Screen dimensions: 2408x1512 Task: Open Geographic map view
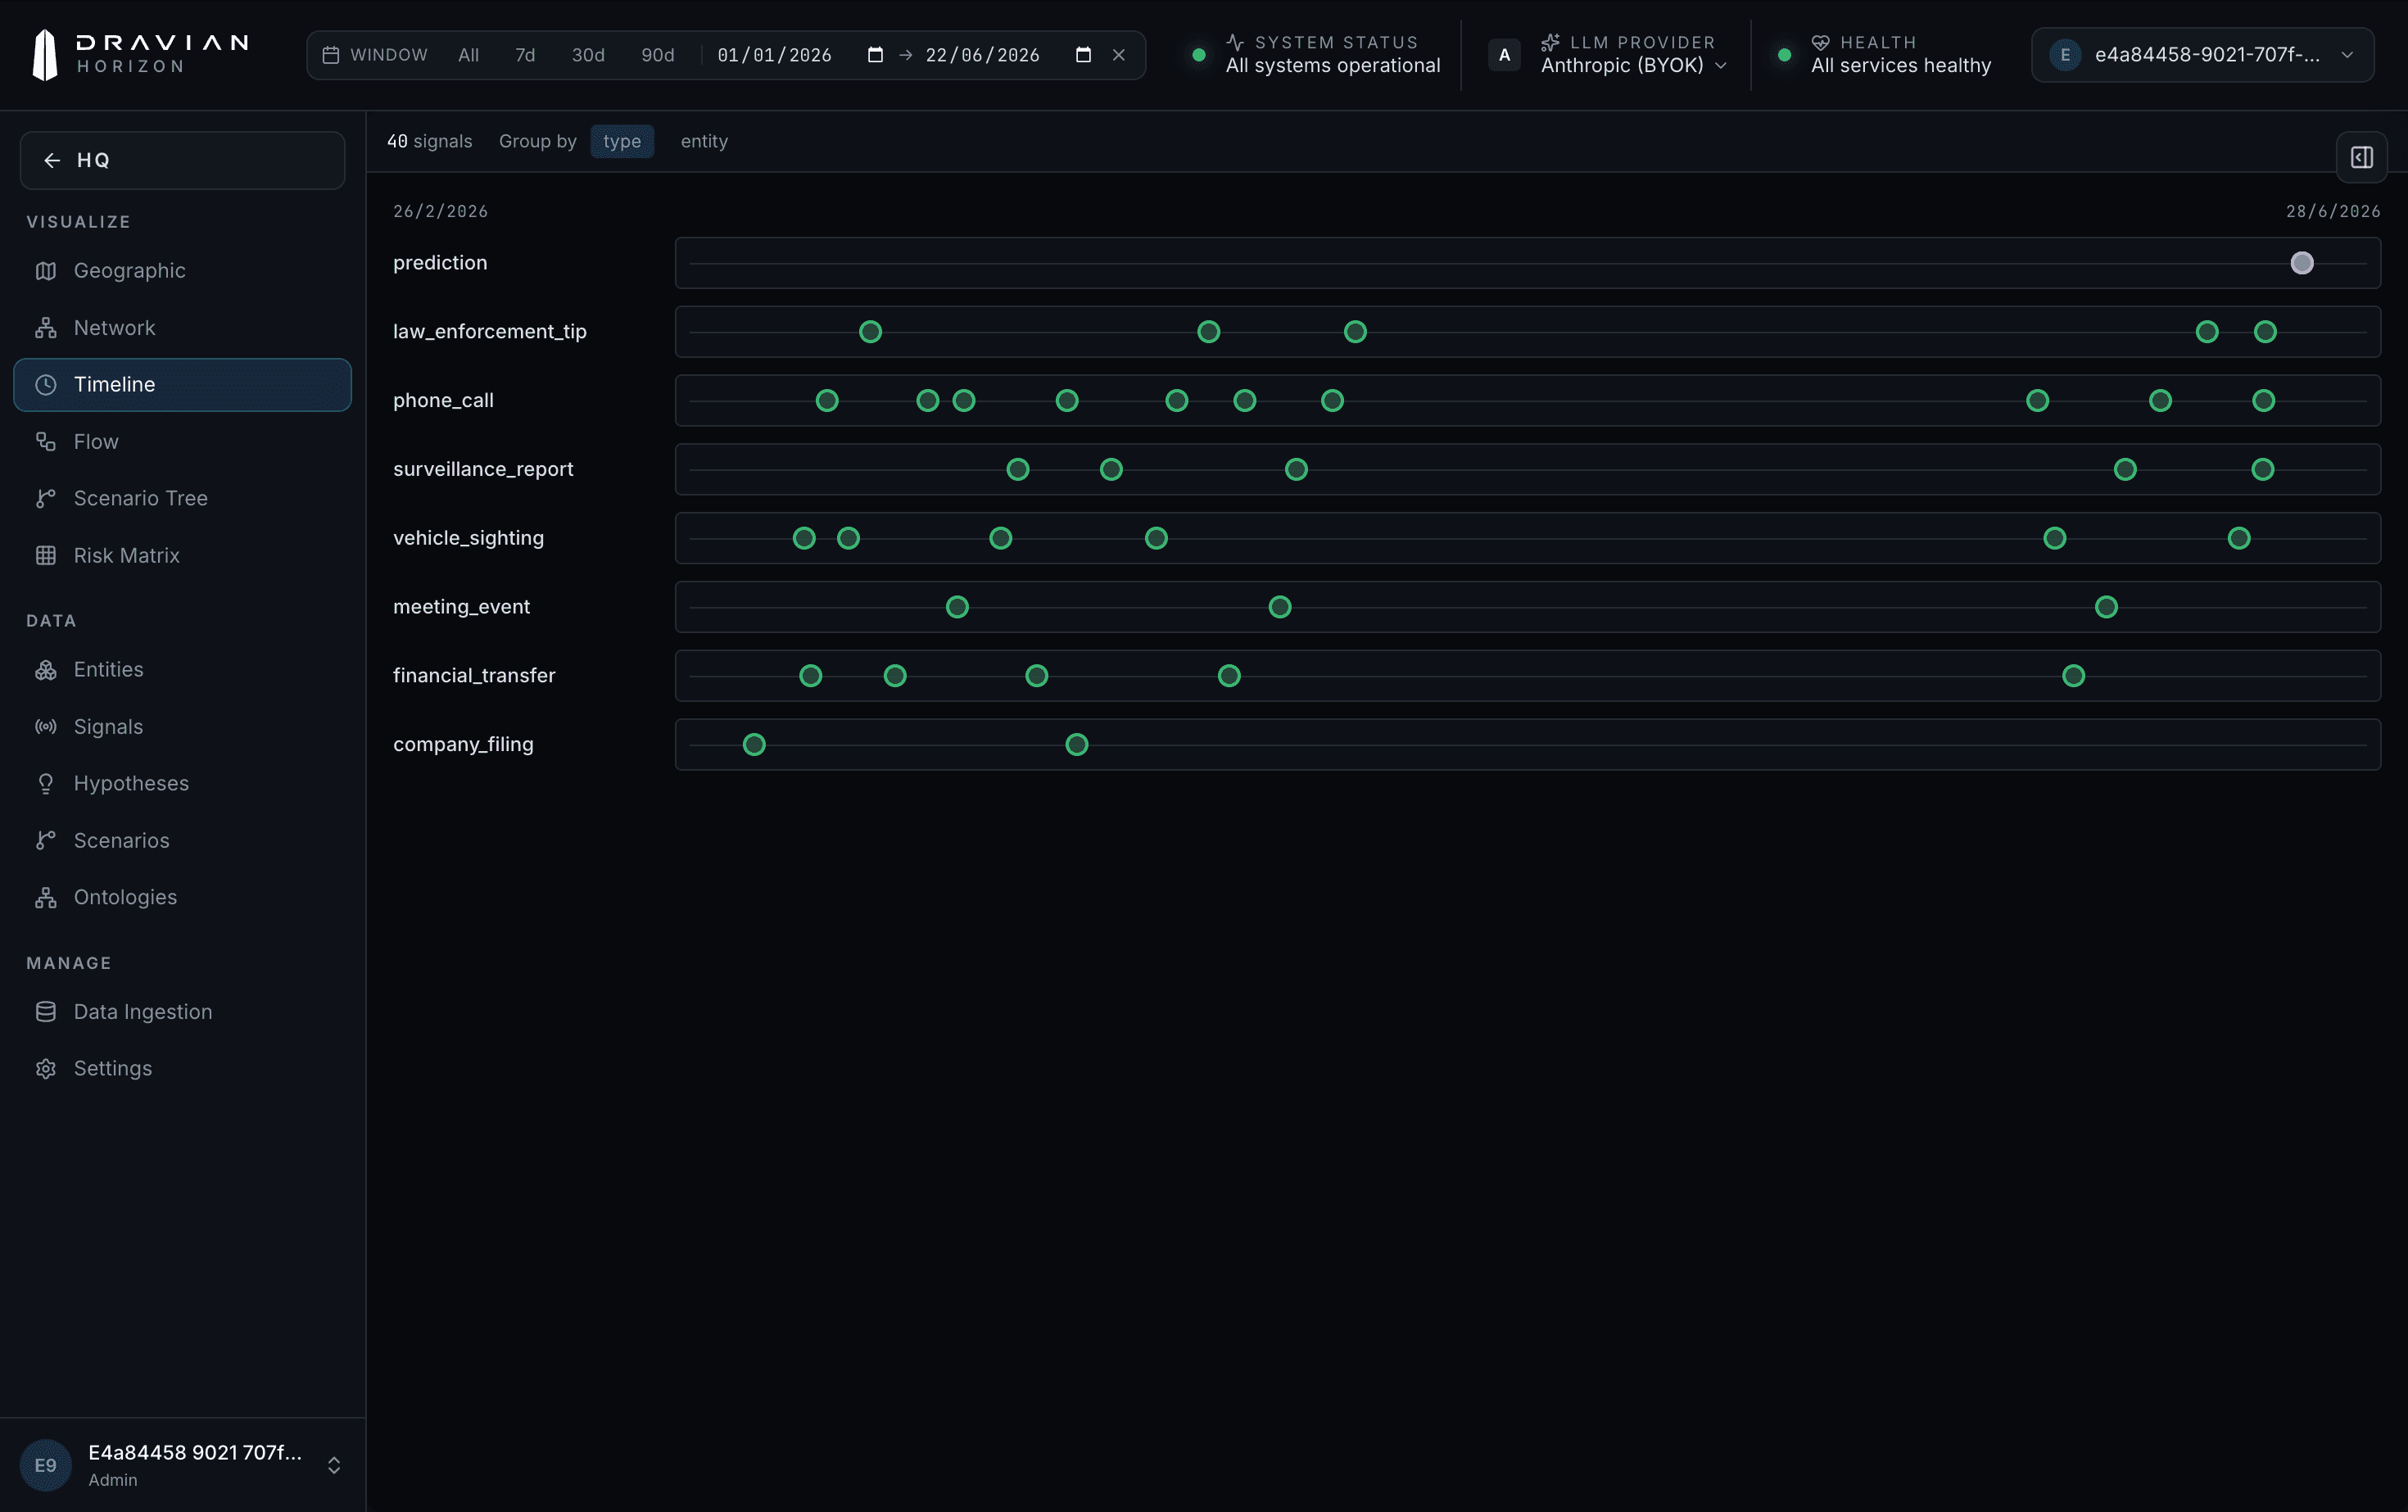pyautogui.click(x=182, y=271)
